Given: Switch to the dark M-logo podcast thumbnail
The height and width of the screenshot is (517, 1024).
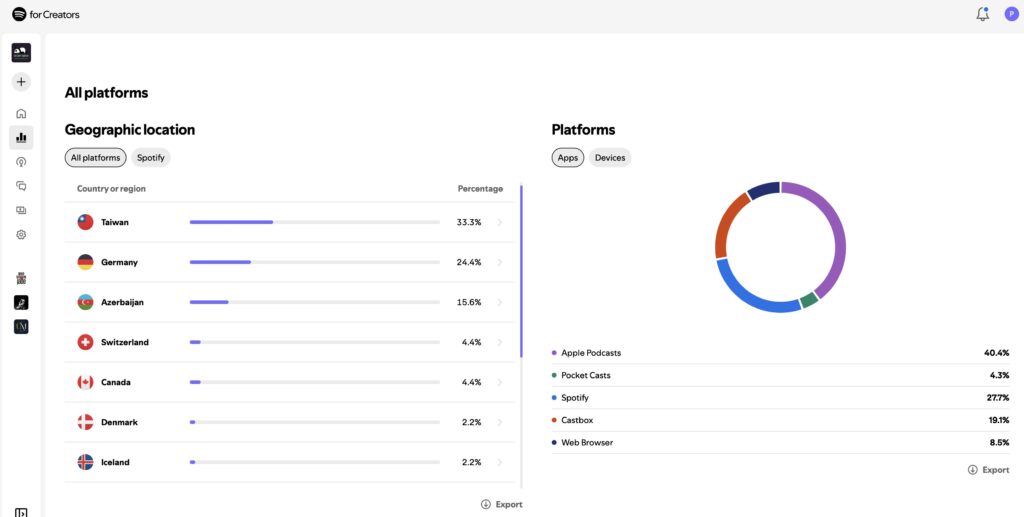Looking at the screenshot, I should click(x=21, y=326).
